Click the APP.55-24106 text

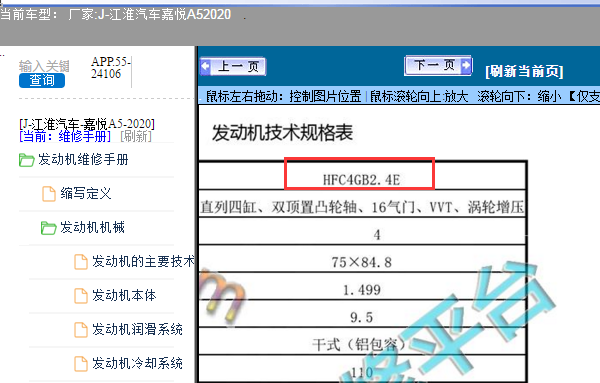111,68
